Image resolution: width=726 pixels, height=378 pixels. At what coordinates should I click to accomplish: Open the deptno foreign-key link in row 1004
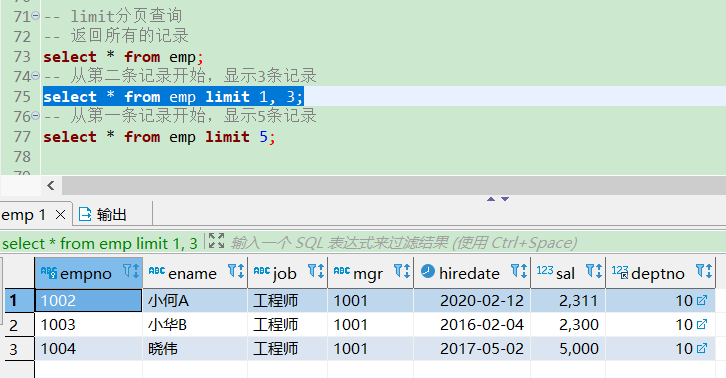(x=702, y=348)
